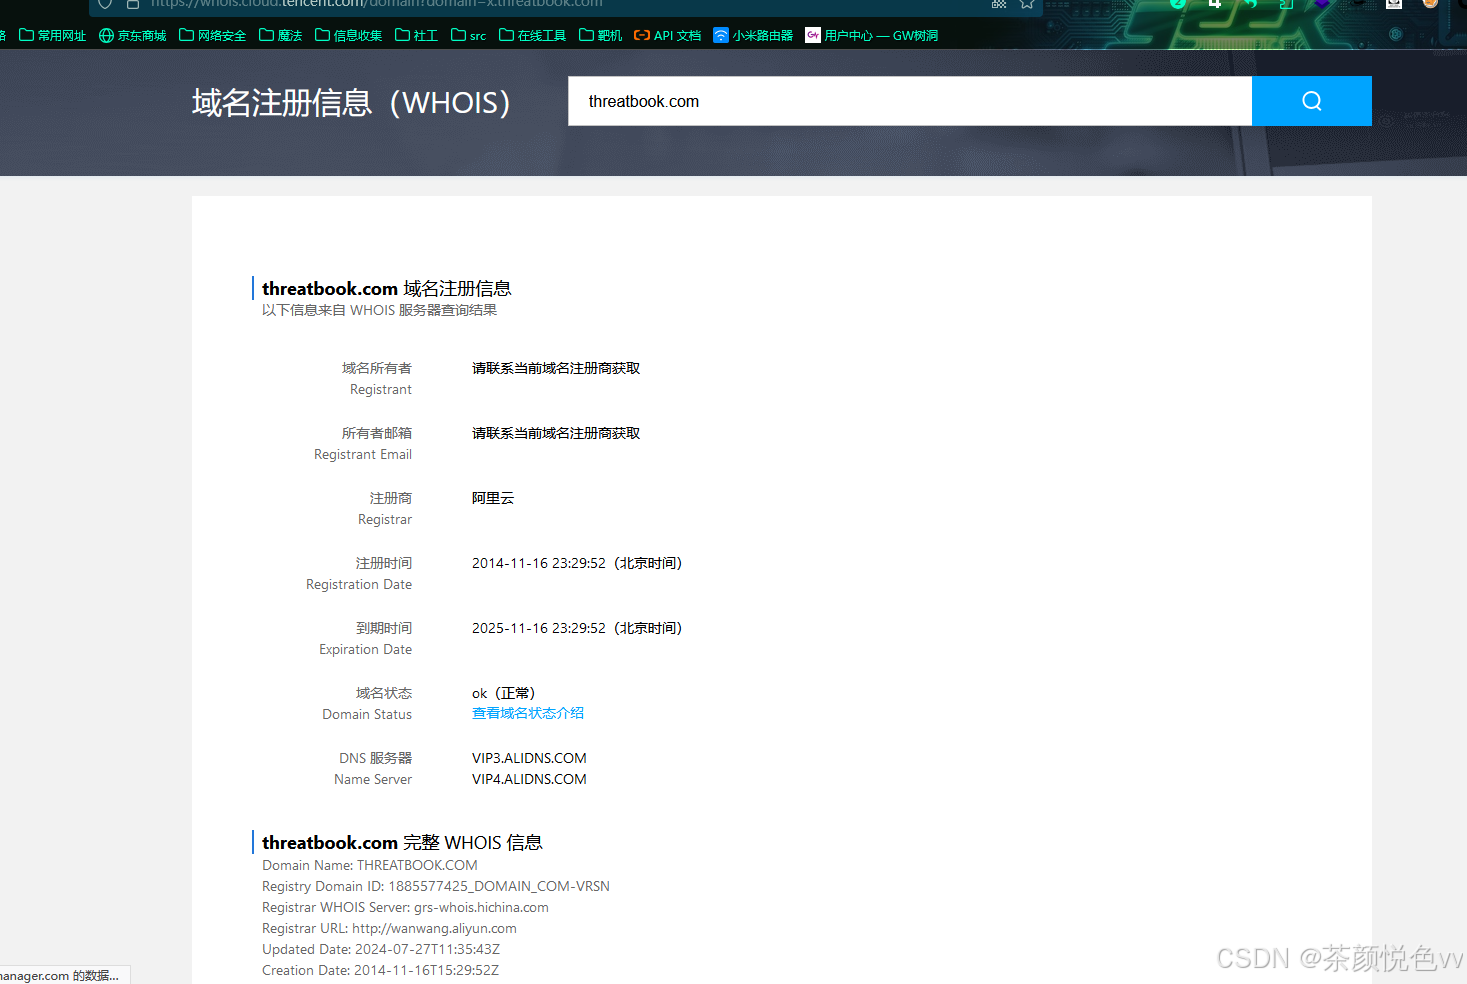The height and width of the screenshot is (984, 1467).
Task: Click the Registrar WHOIS Server line
Action: [405, 907]
